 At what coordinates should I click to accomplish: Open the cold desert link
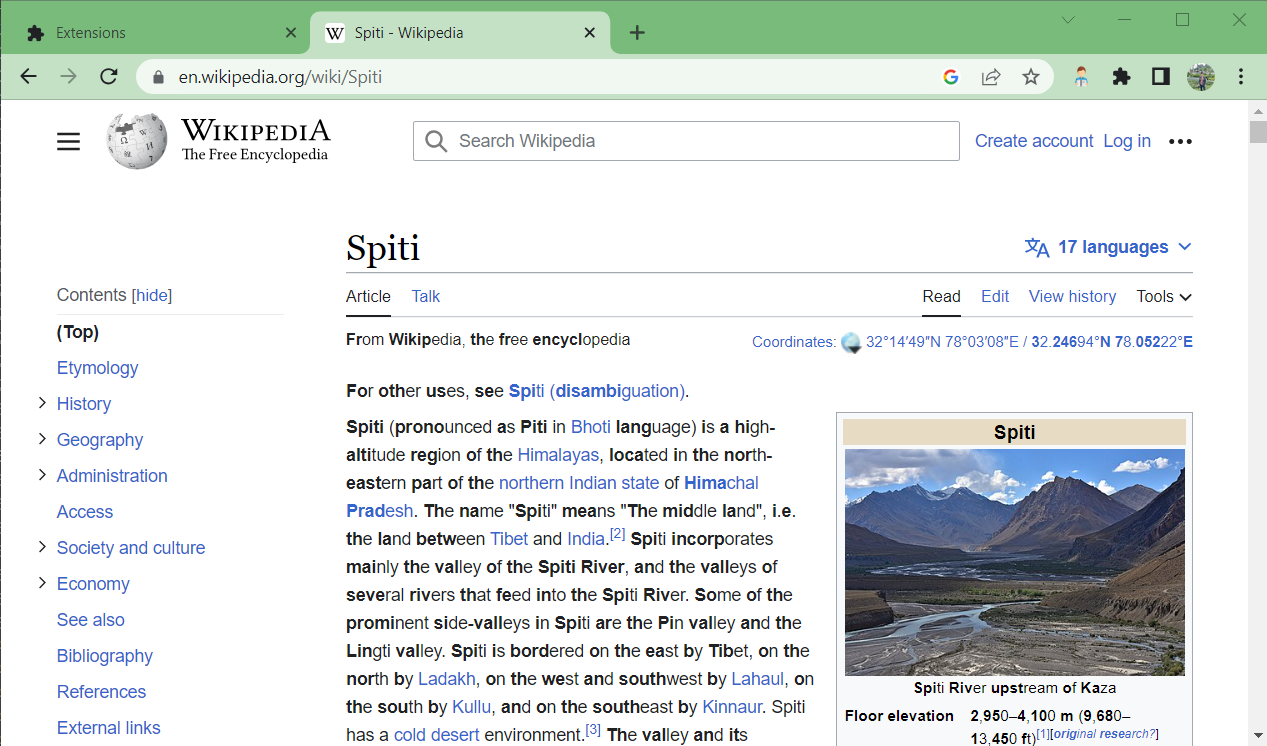(437, 735)
